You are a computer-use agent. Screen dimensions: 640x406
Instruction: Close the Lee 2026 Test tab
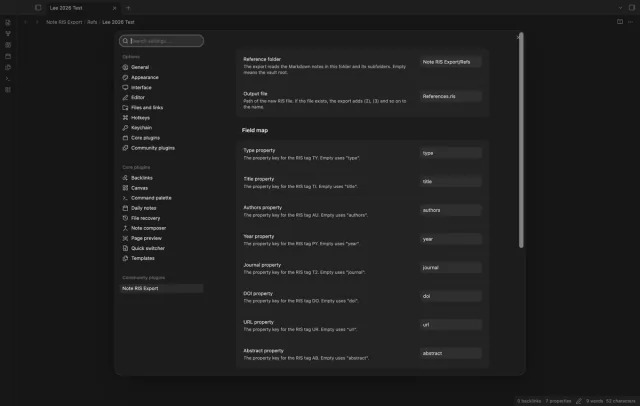(114, 8)
